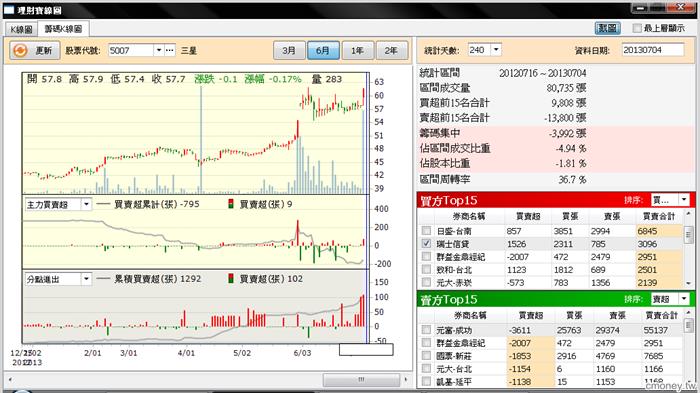Switch to the 籌碼K線圖 tab

63,29
